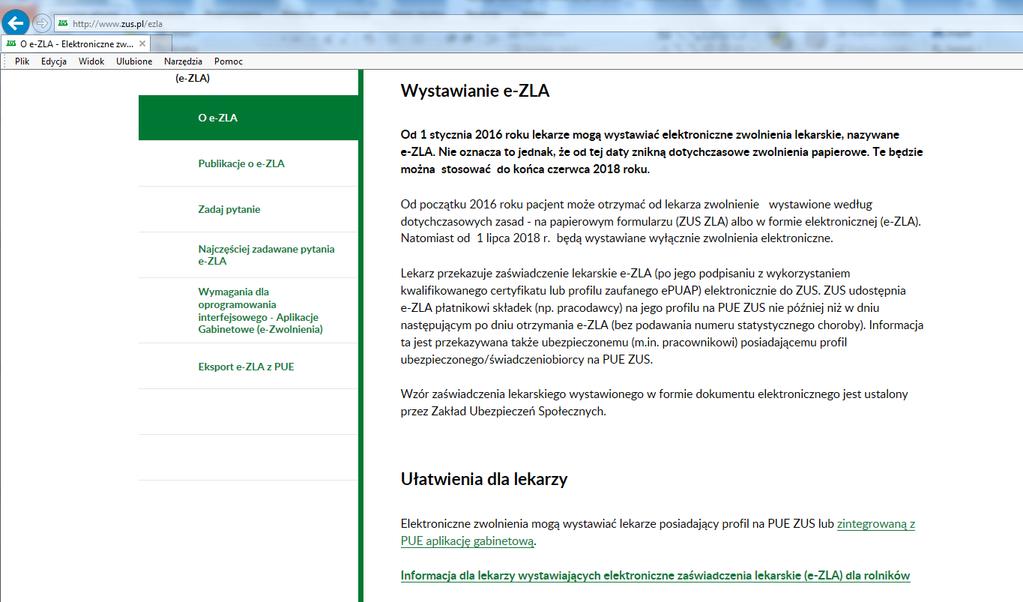The height and width of the screenshot is (602, 1023).
Task: Click the browser Forward arrow button
Action: 42,23
